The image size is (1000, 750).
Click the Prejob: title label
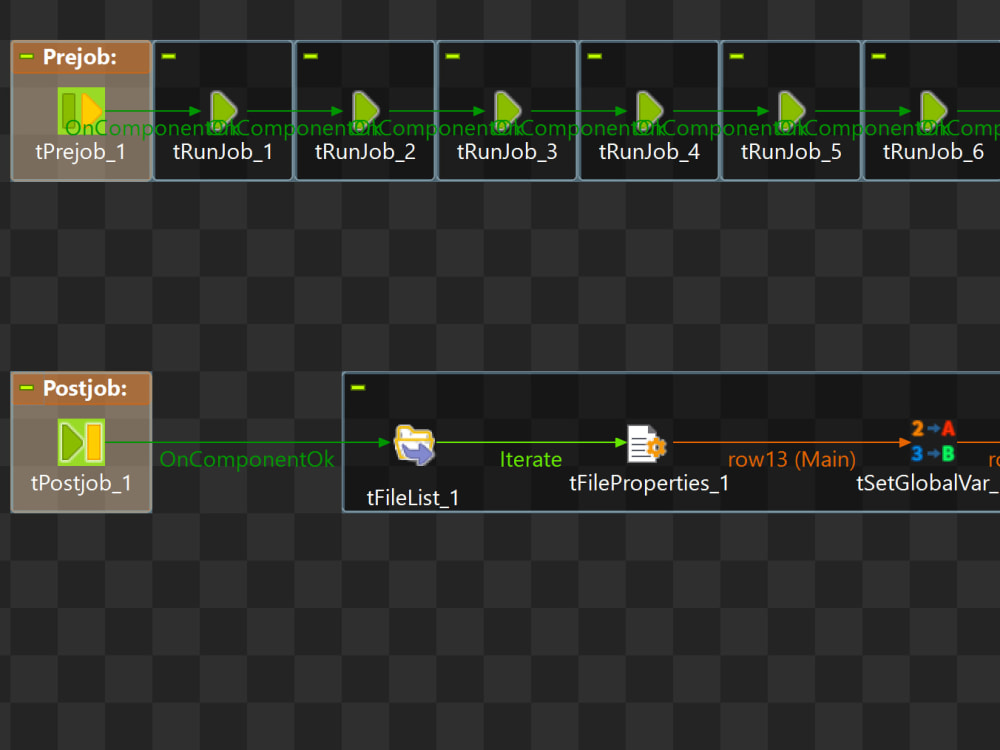click(80, 57)
